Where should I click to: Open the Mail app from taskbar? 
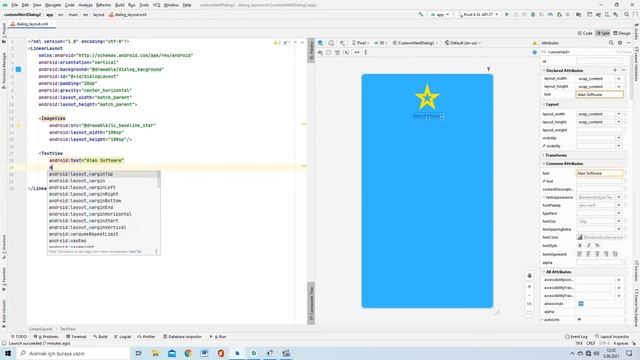pyautogui.click(x=172, y=353)
